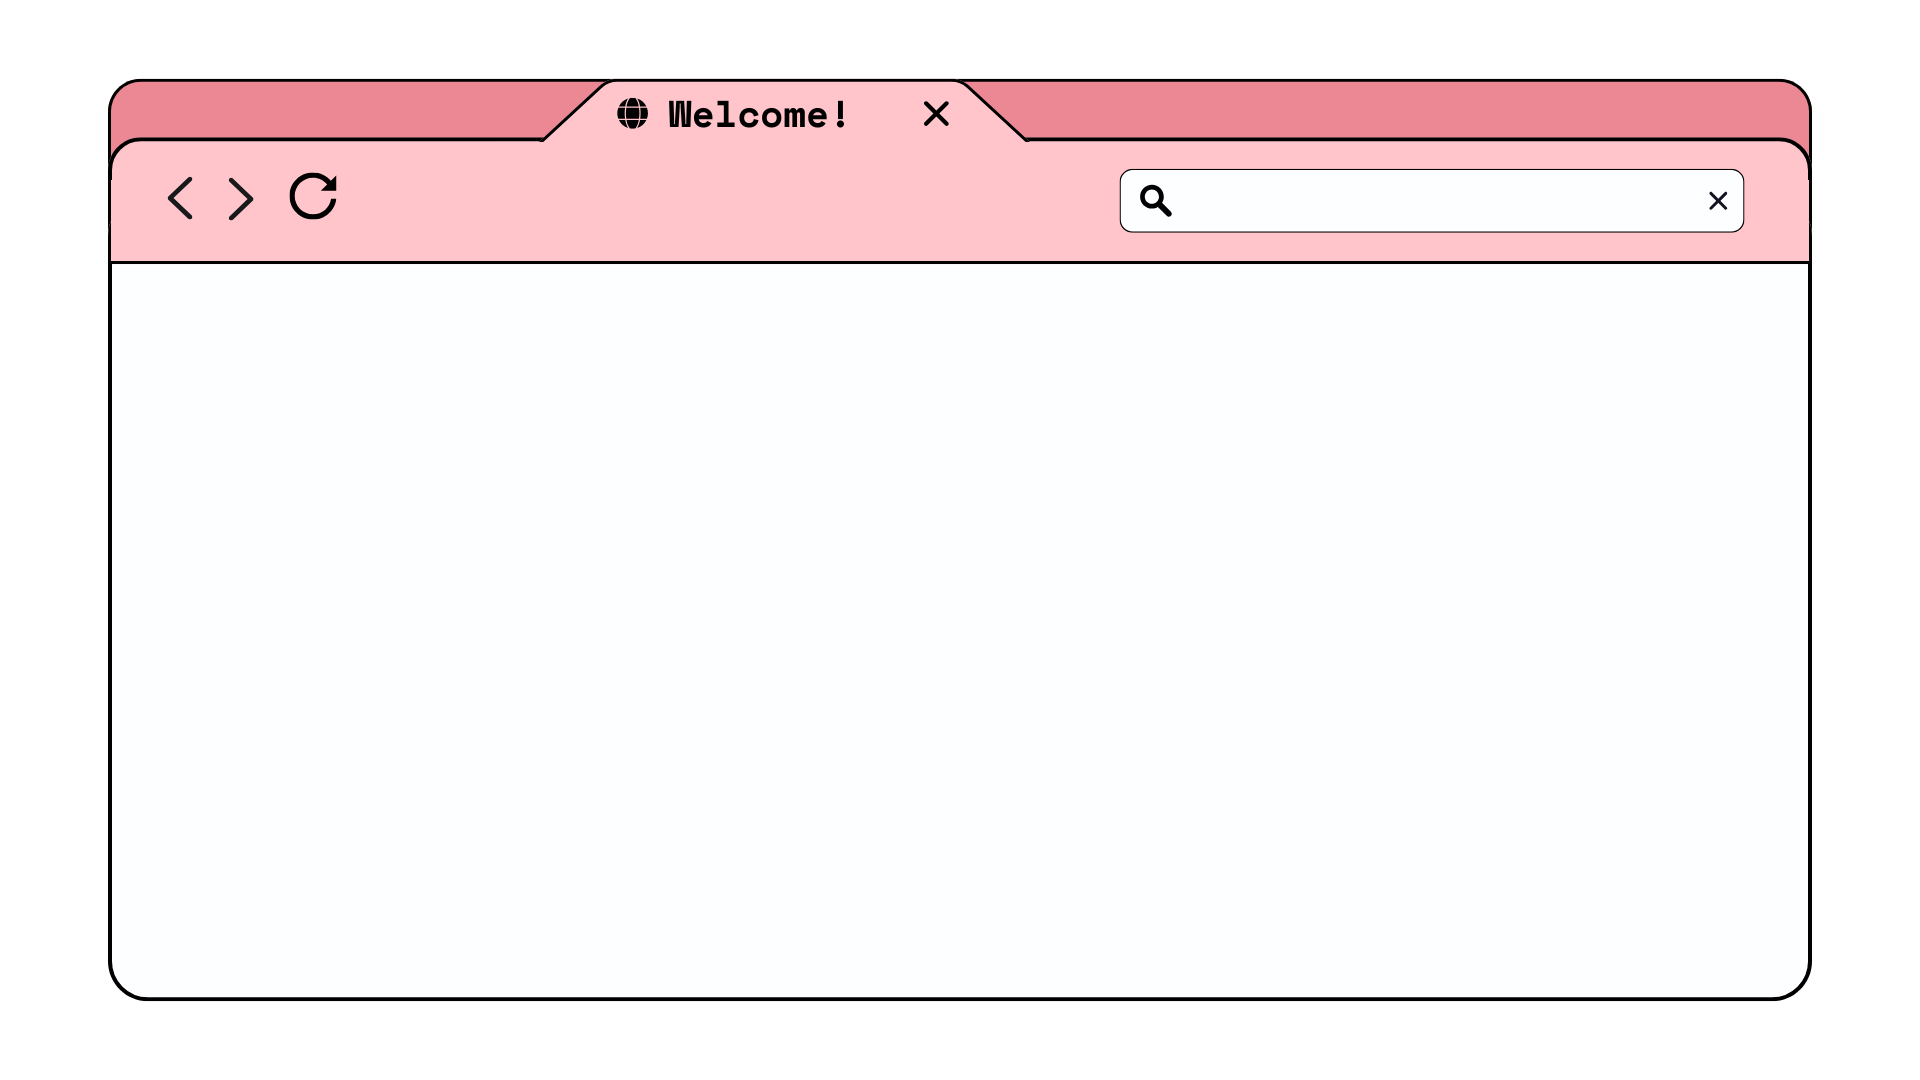This screenshot has width=1920, height=1080.
Task: Go back using the left chevron arrow
Action: coord(180,199)
